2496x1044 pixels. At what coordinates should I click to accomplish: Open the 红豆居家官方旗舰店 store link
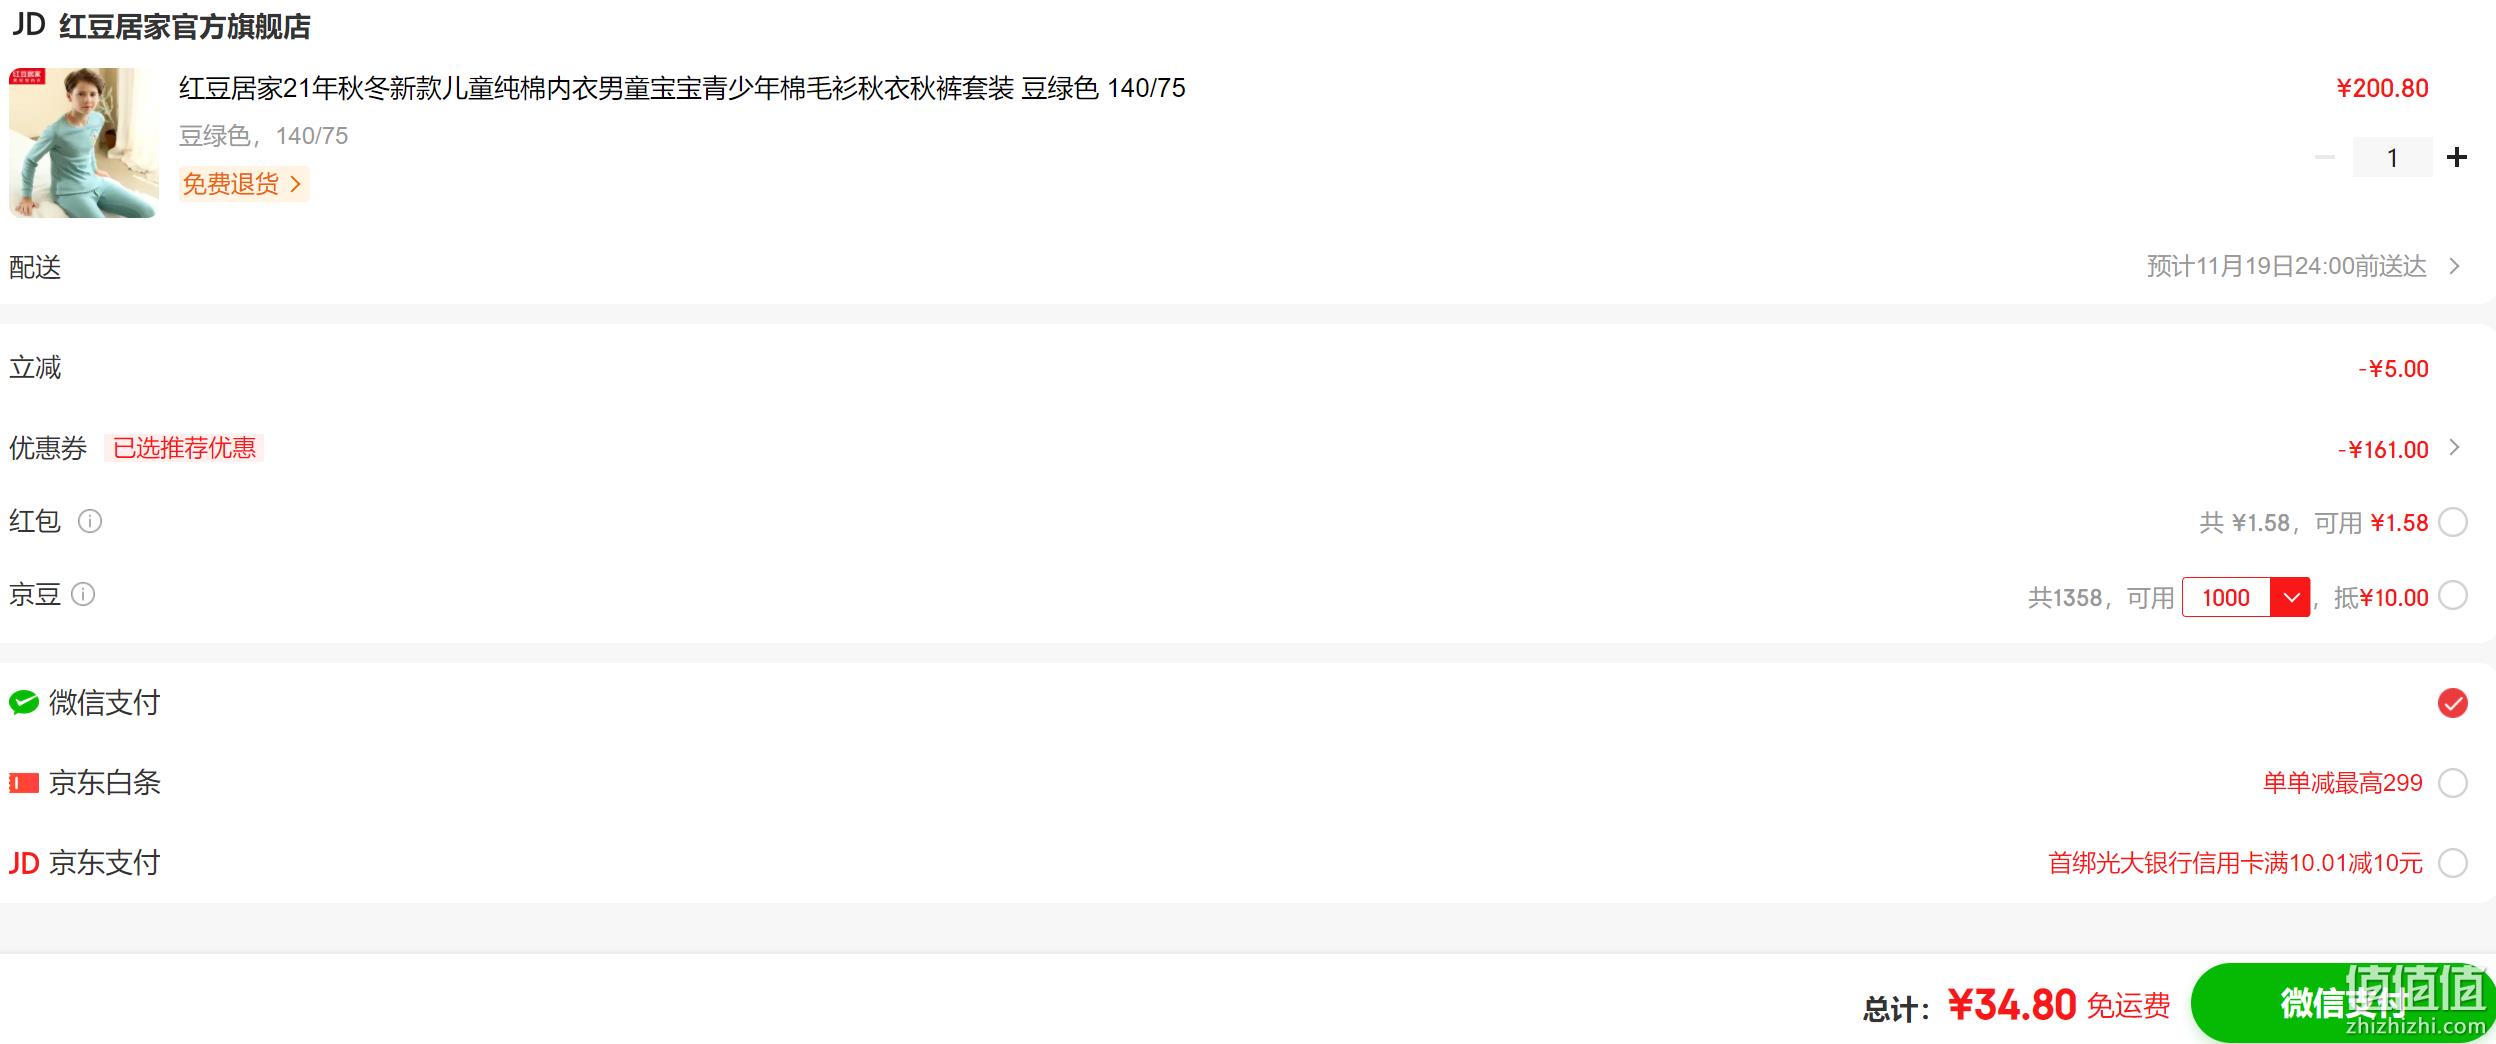click(x=185, y=27)
